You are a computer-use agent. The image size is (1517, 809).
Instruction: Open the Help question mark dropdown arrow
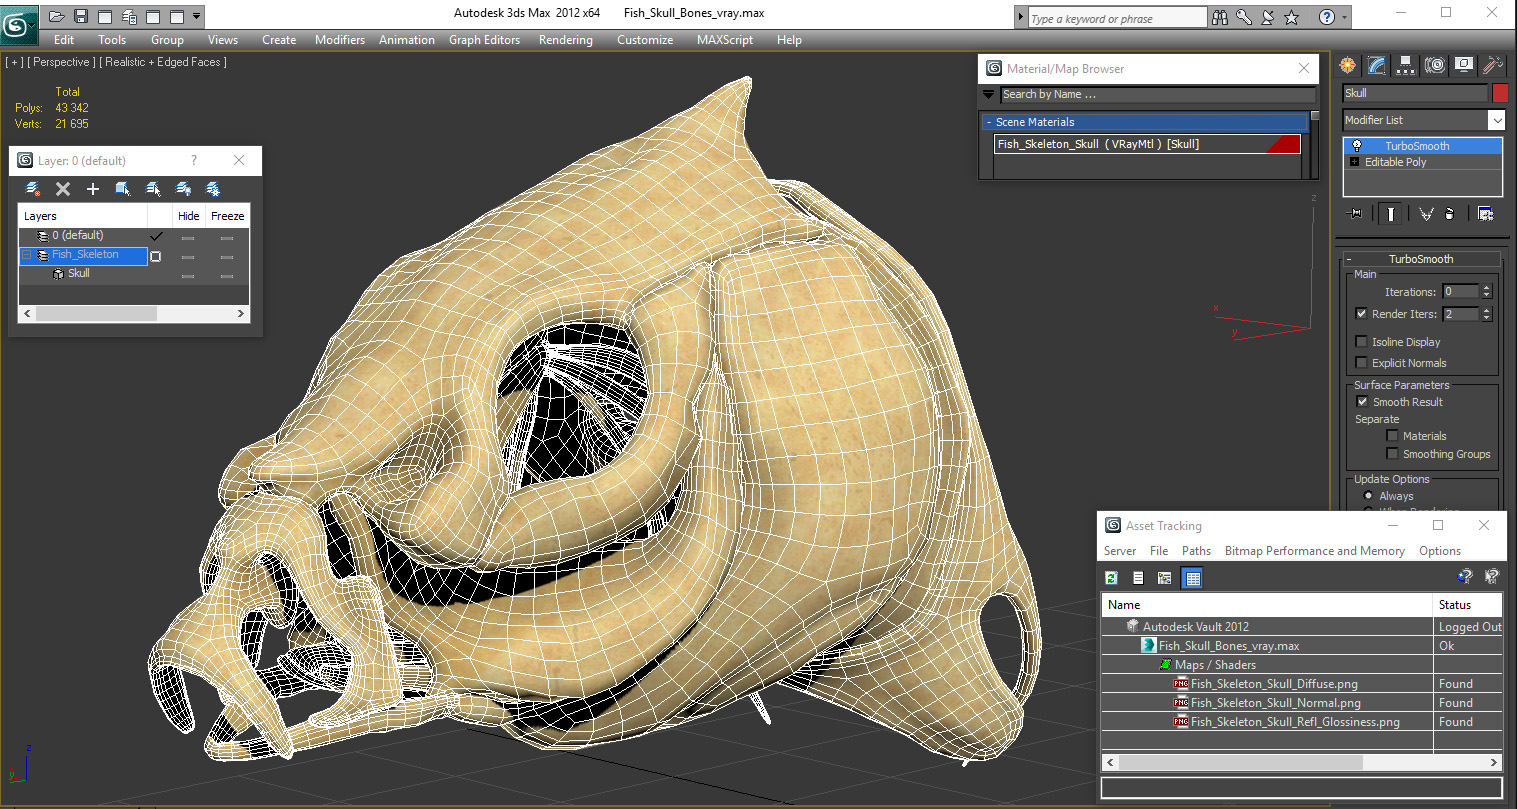coord(1344,17)
